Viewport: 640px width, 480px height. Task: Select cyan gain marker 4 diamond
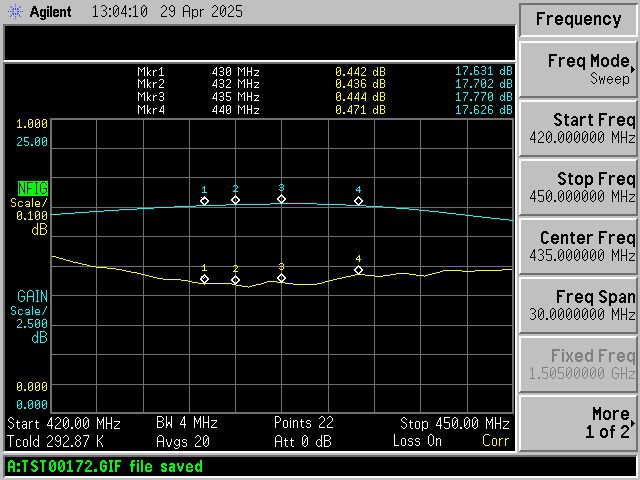pyautogui.click(x=358, y=201)
